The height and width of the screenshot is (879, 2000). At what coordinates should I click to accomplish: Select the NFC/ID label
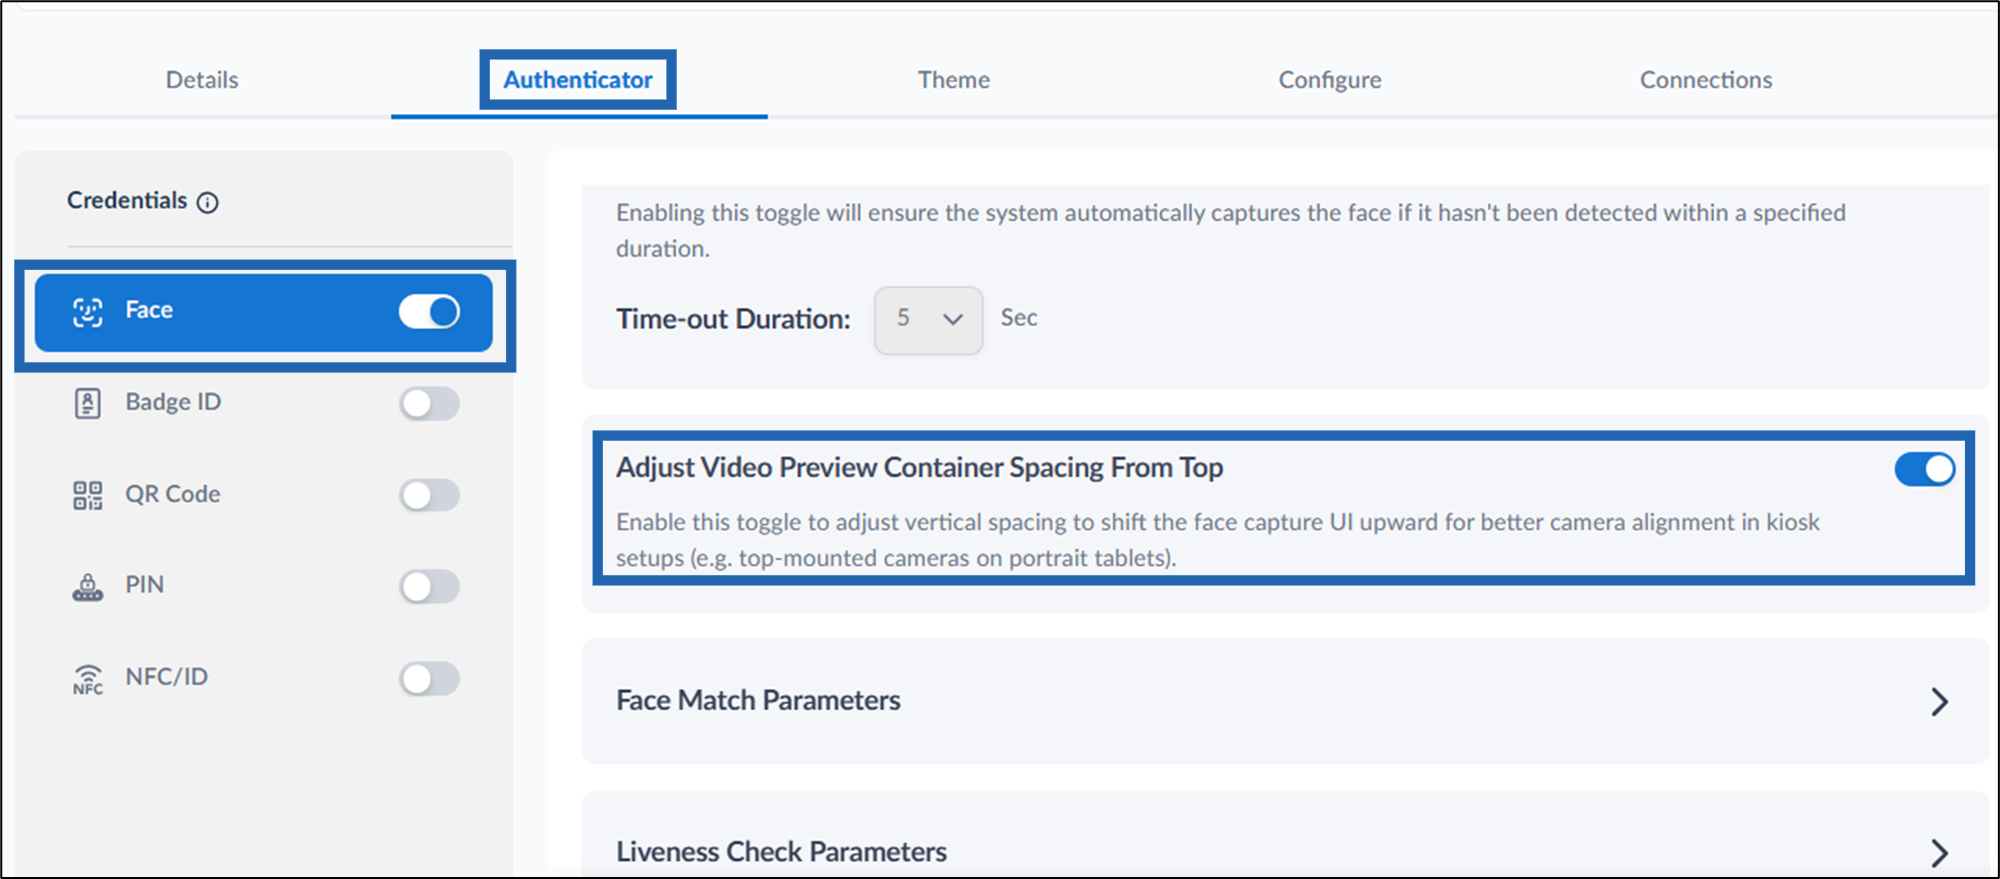click(166, 677)
